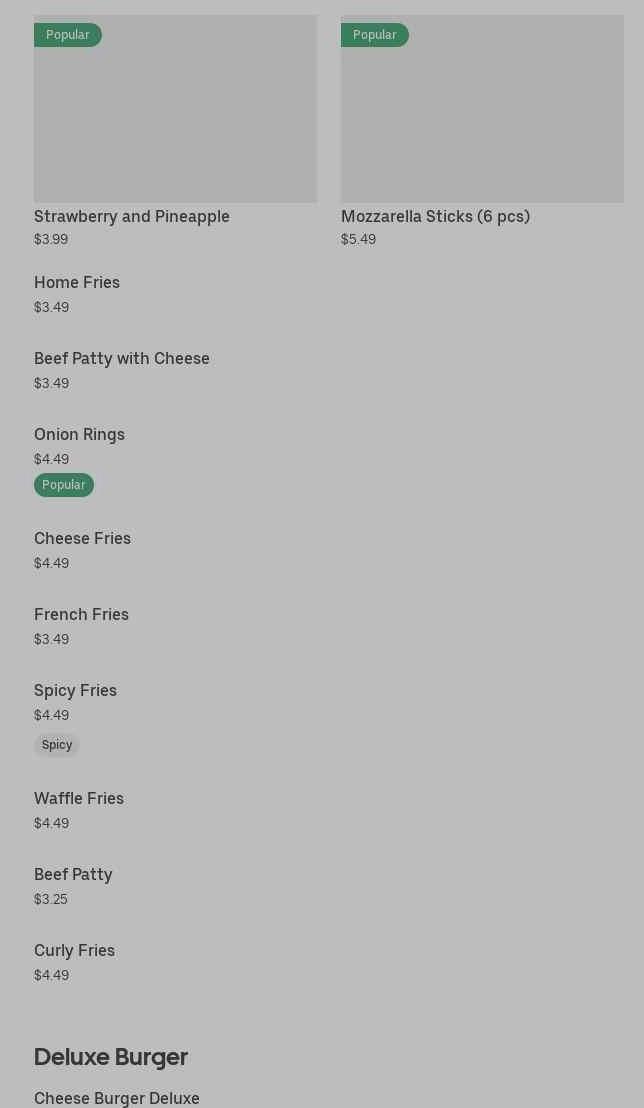
Task: Click the Popular badge on Strawberry and Pineapple
Action: (68, 35)
